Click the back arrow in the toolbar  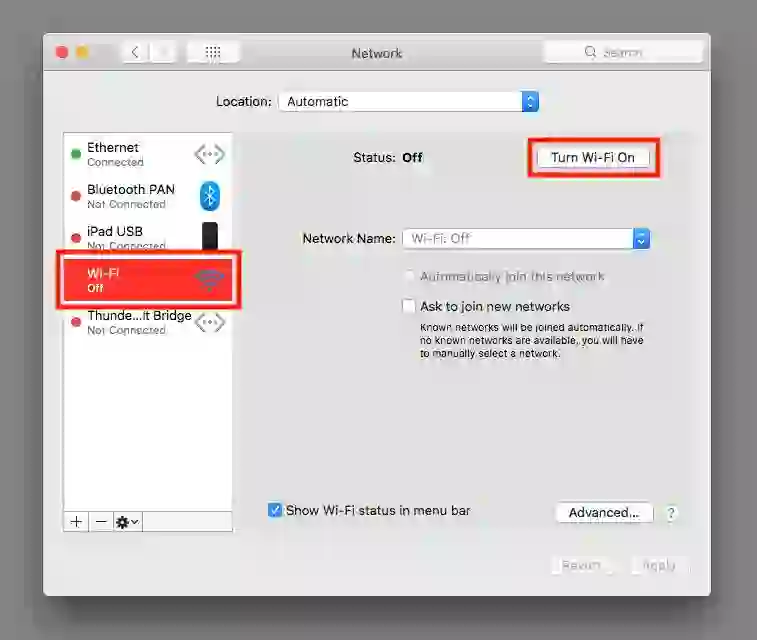pos(135,52)
